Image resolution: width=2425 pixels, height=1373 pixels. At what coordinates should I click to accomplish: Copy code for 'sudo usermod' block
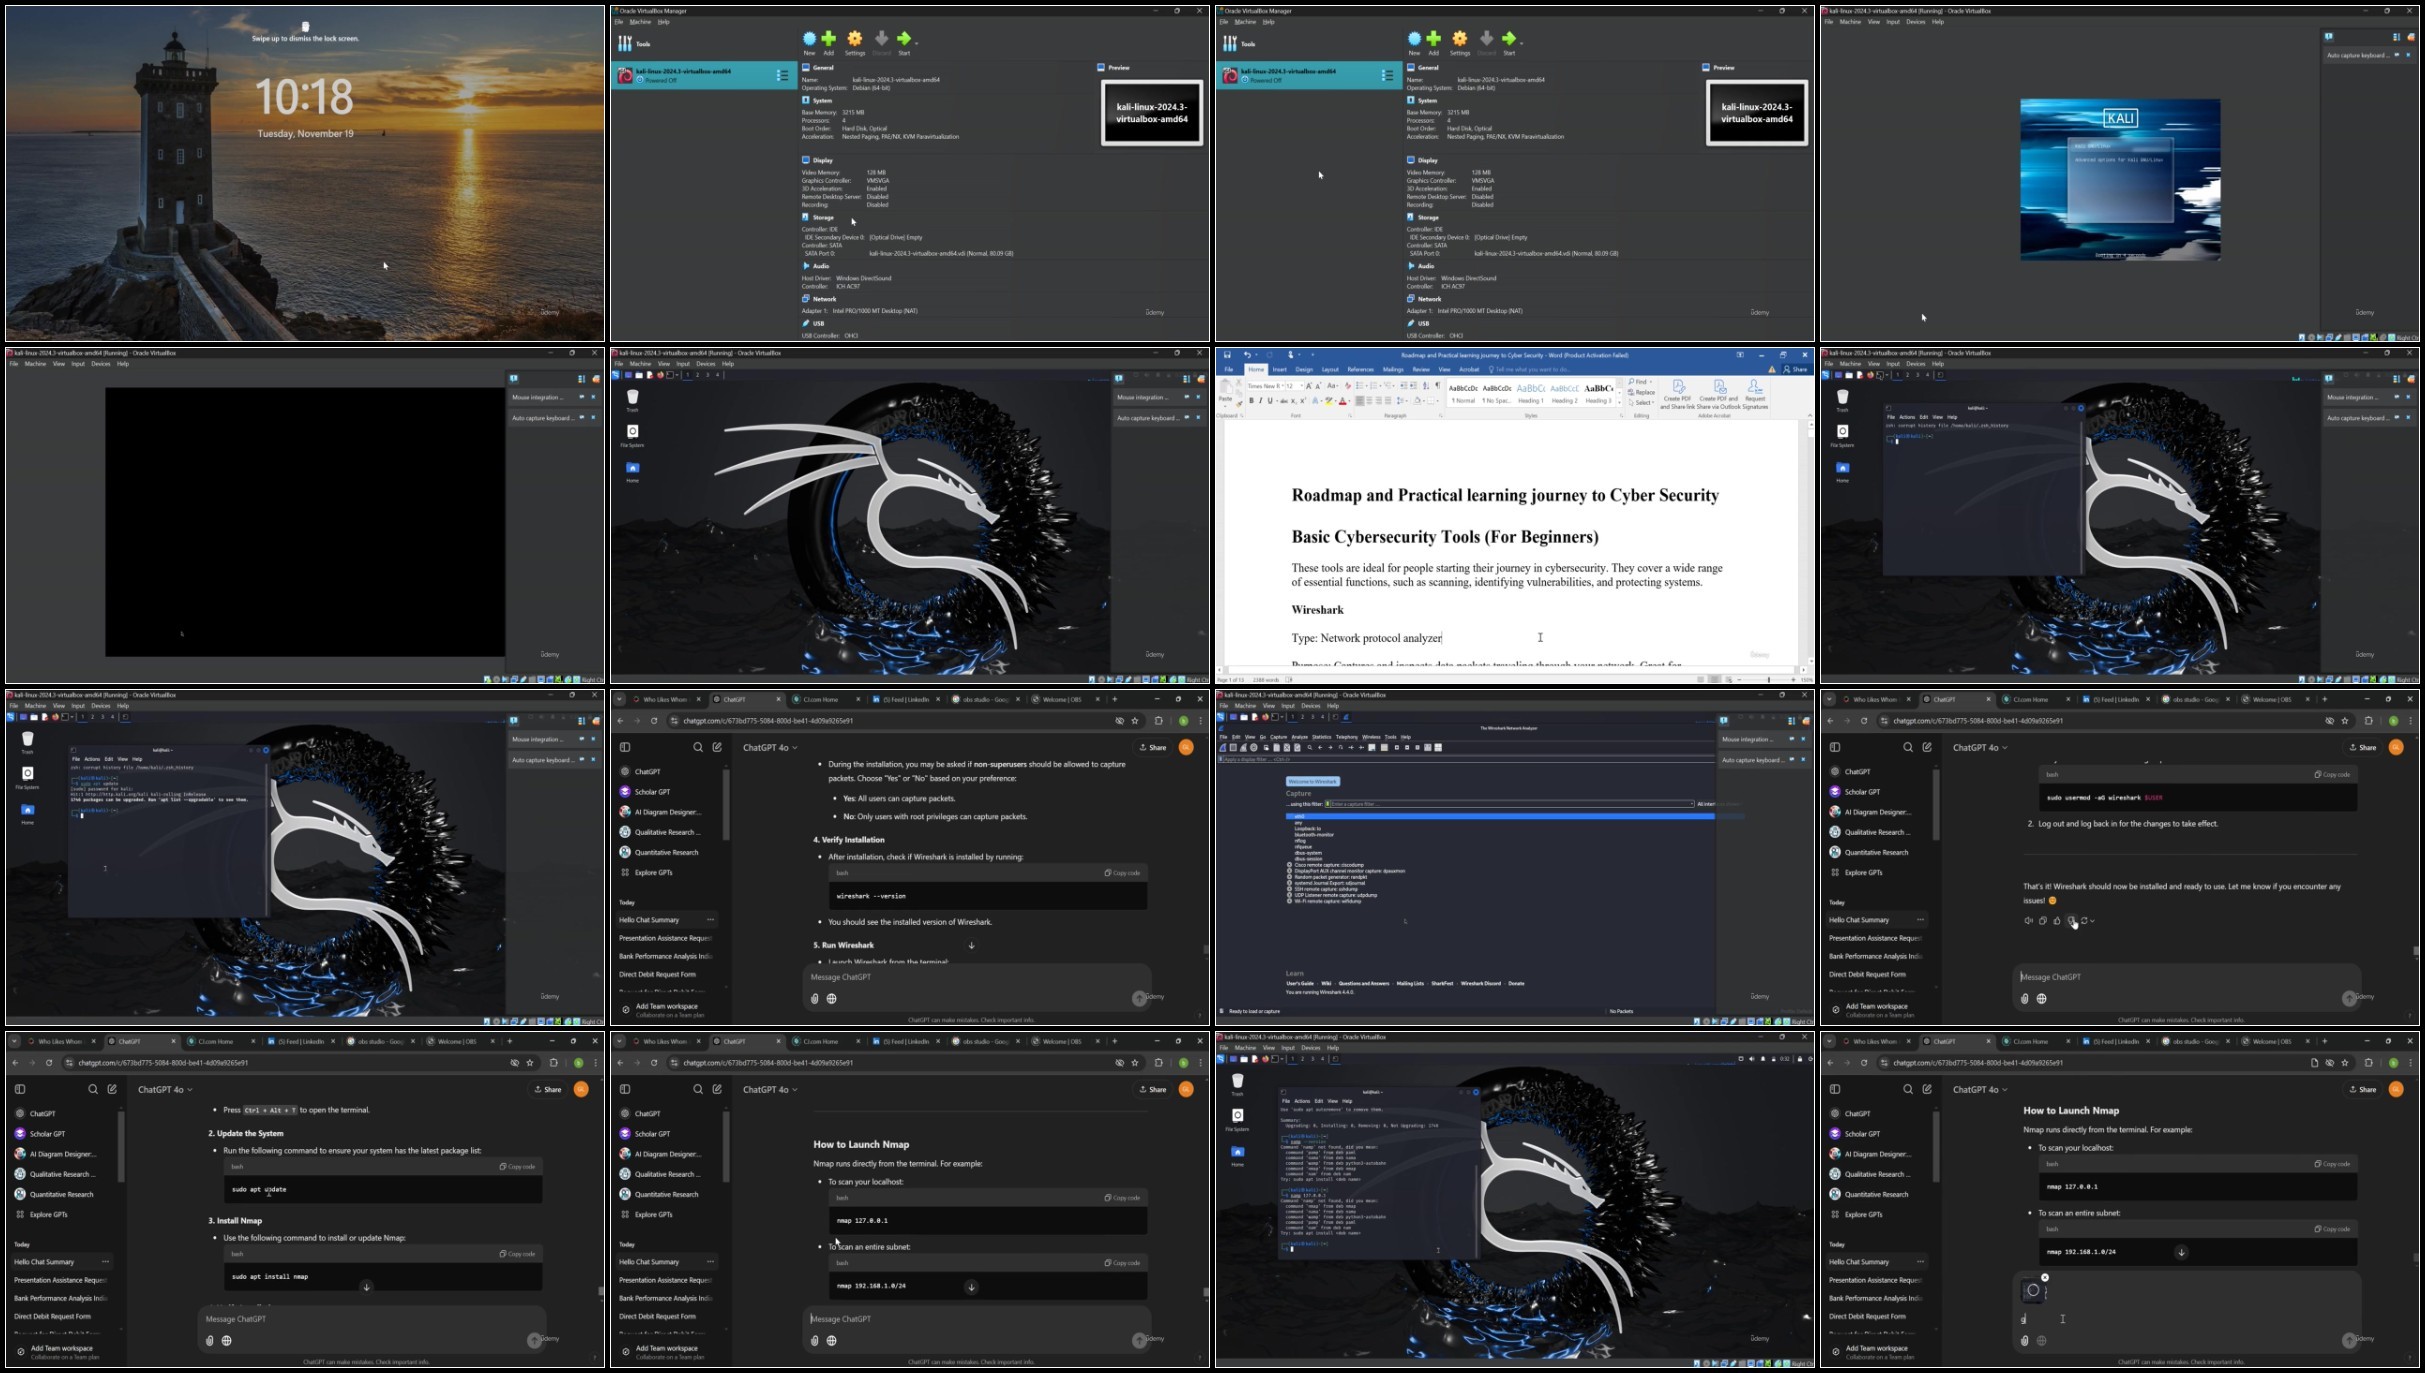pos(2332,774)
